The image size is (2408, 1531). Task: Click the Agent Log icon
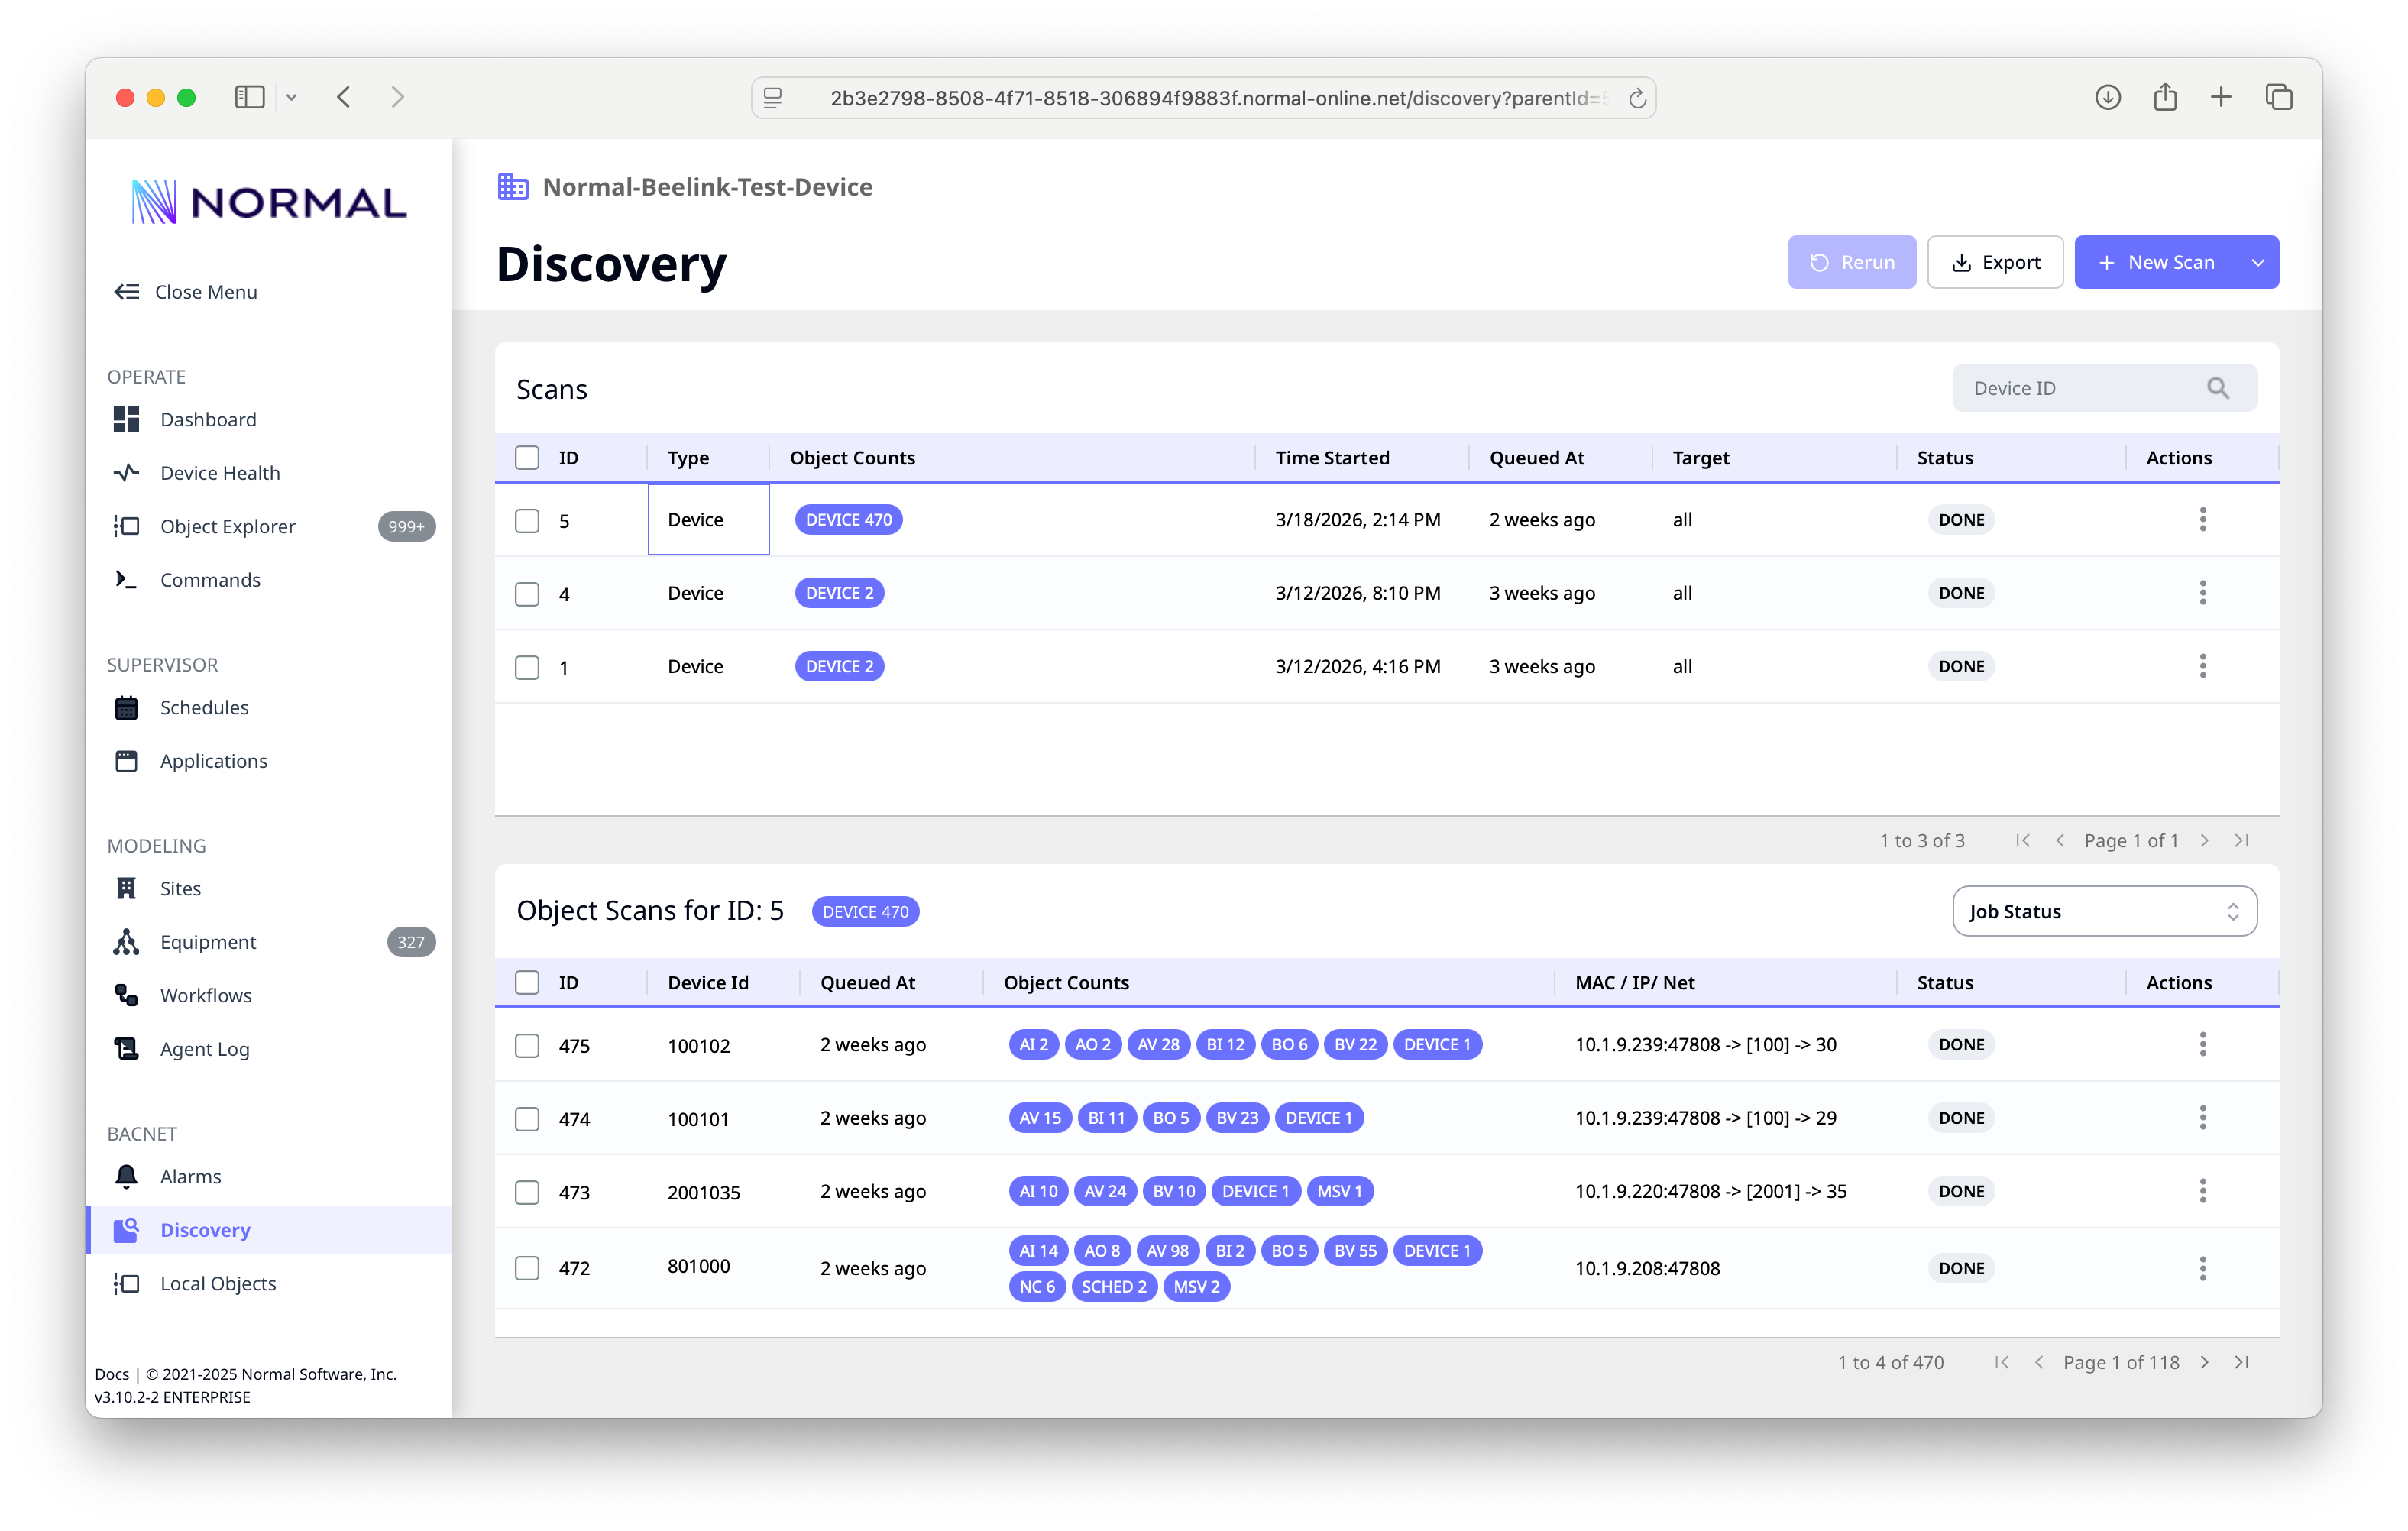point(126,1049)
